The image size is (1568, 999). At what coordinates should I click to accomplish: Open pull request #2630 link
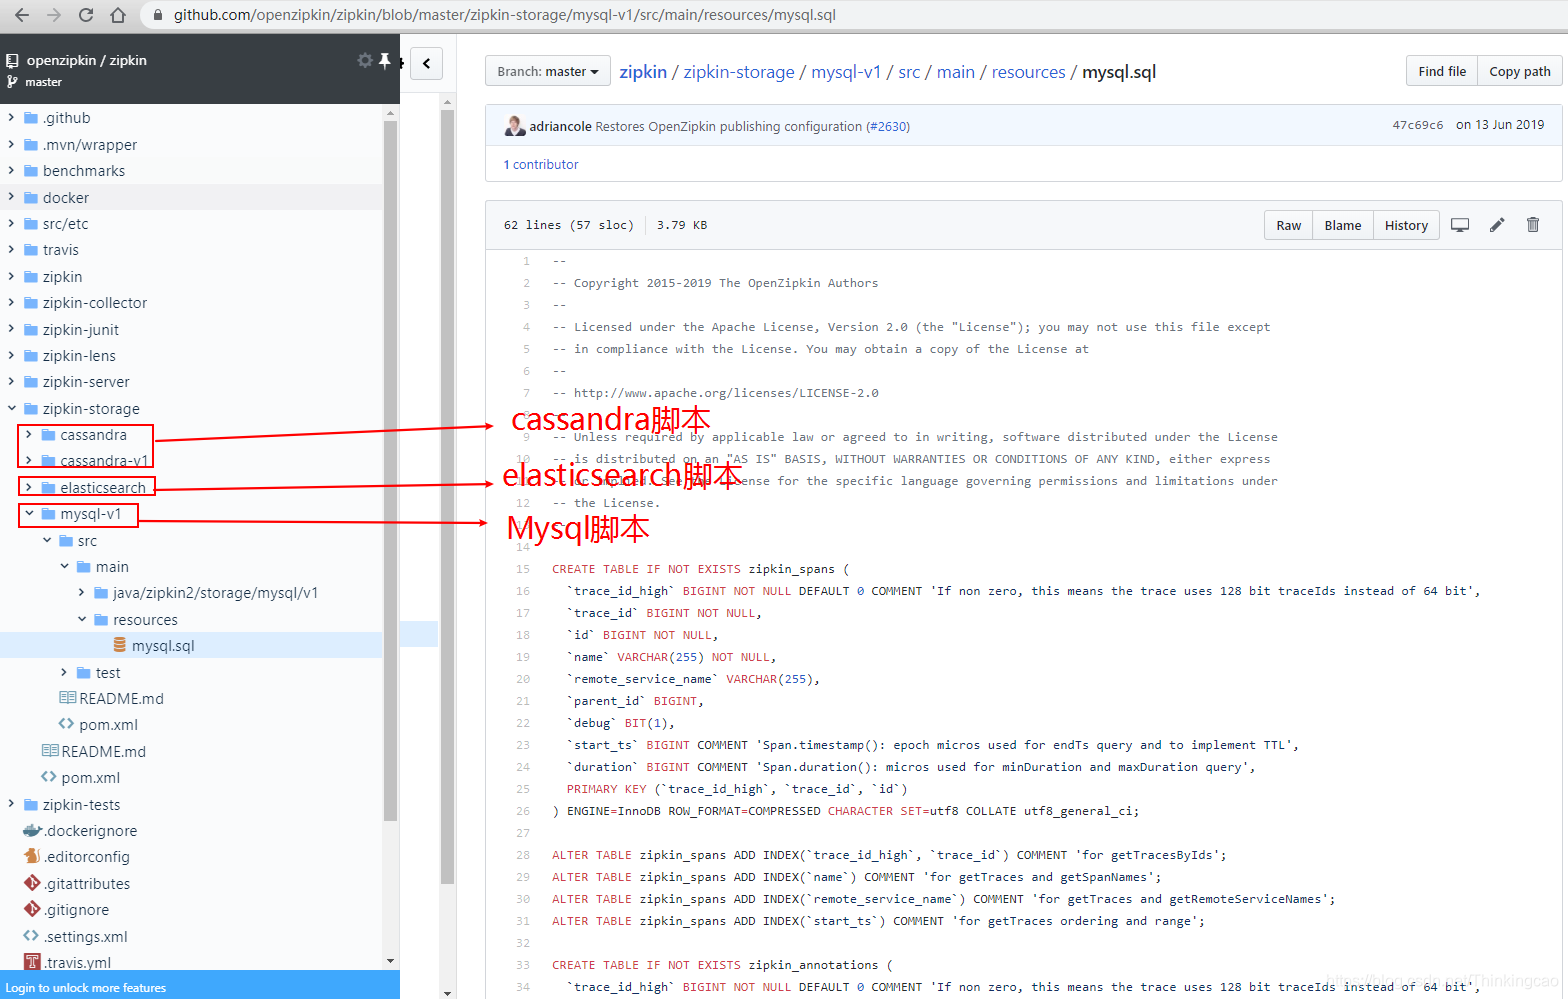click(x=888, y=126)
